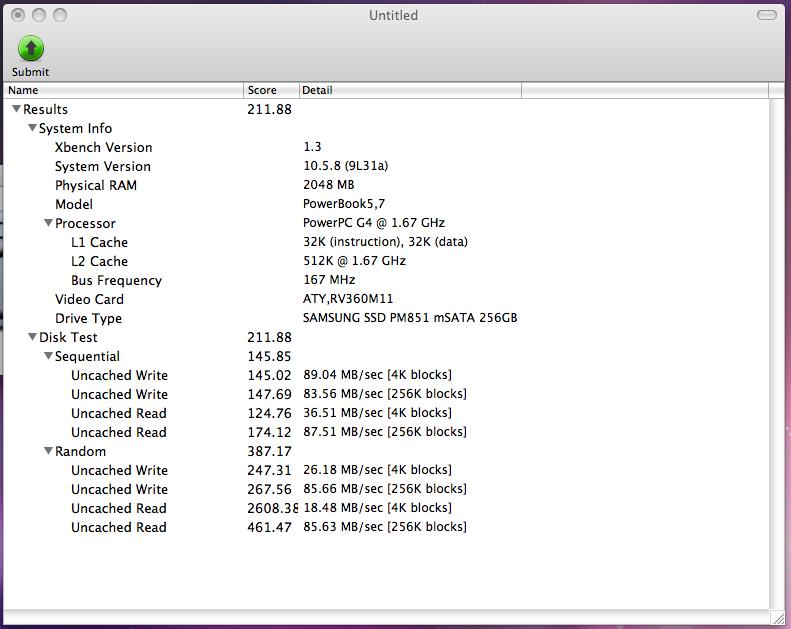Click the score value 147.69
This screenshot has height=629, width=791.
269,394
